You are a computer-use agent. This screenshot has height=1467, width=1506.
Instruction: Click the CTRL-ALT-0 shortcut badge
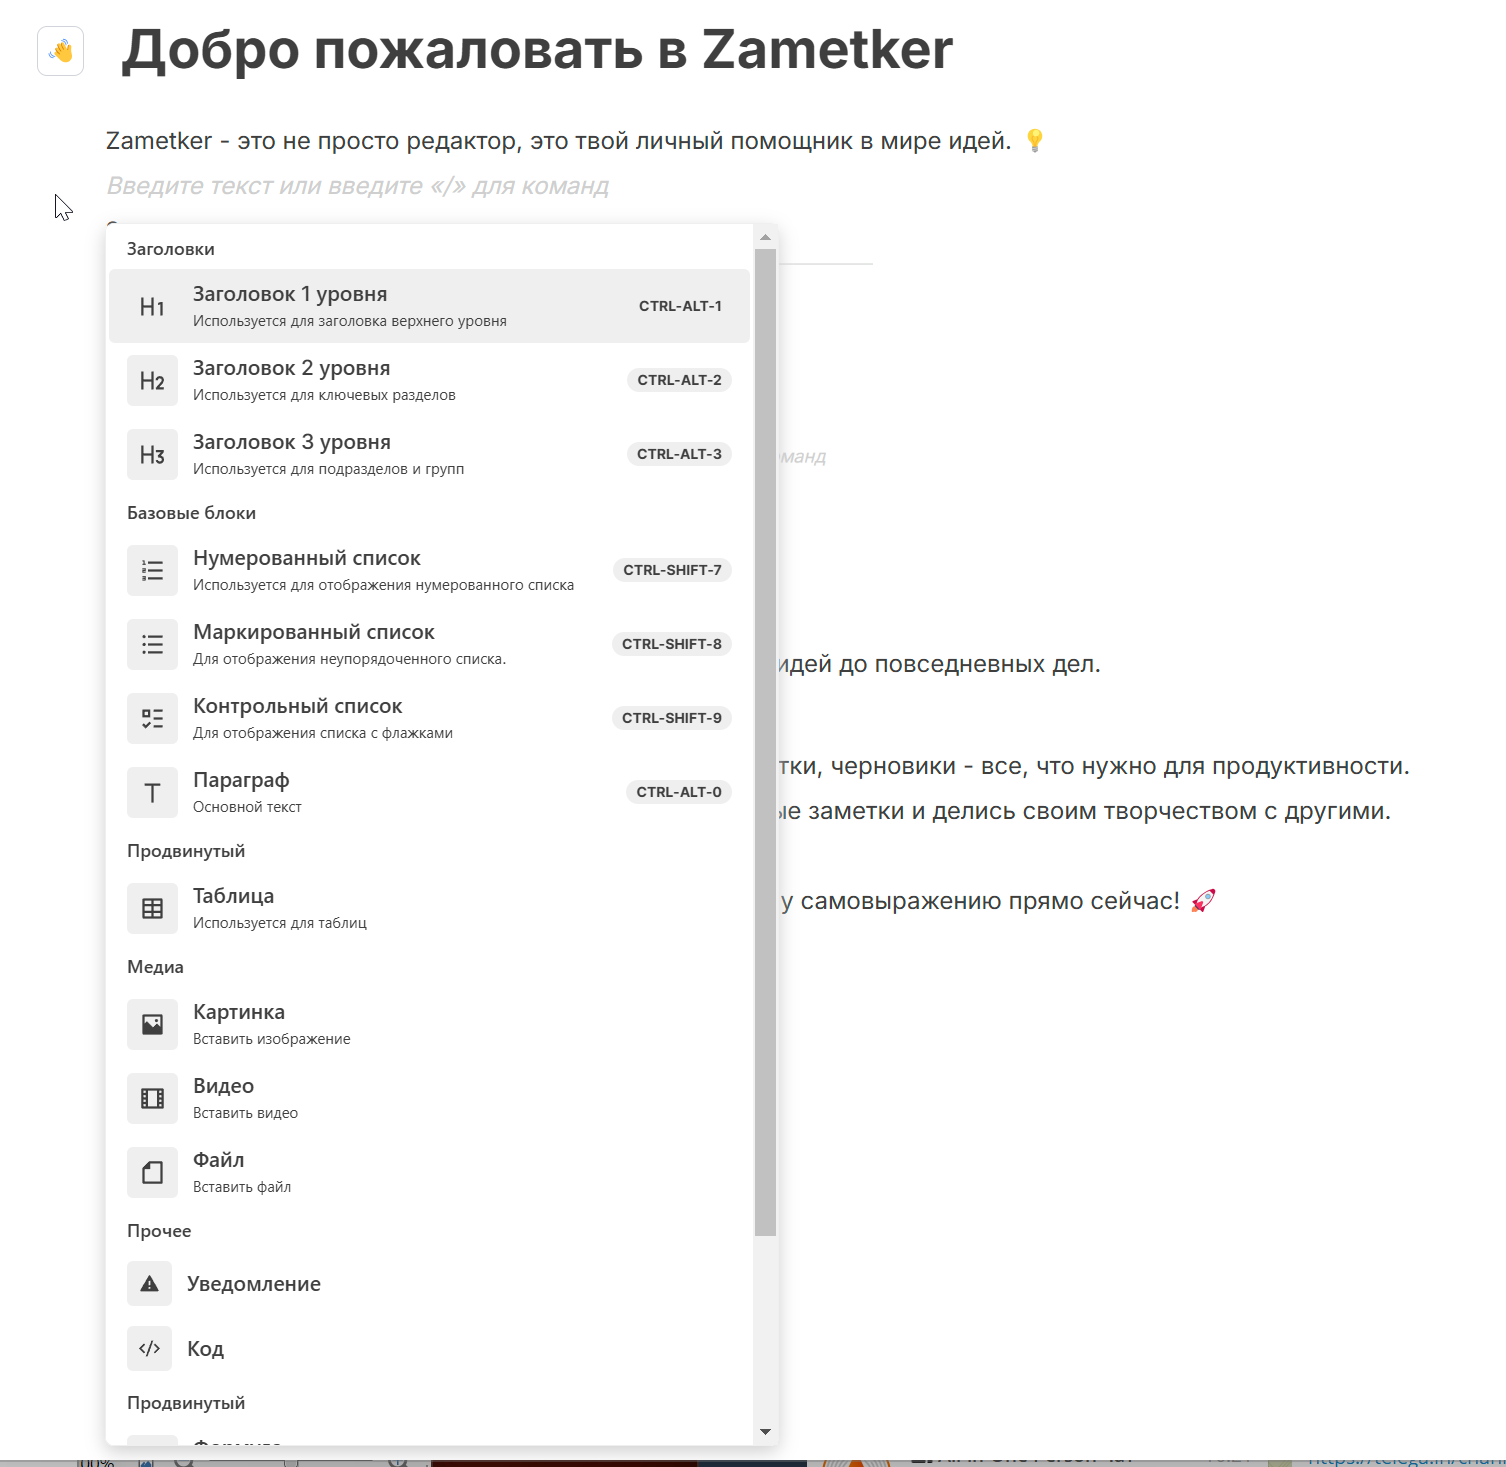tap(679, 792)
